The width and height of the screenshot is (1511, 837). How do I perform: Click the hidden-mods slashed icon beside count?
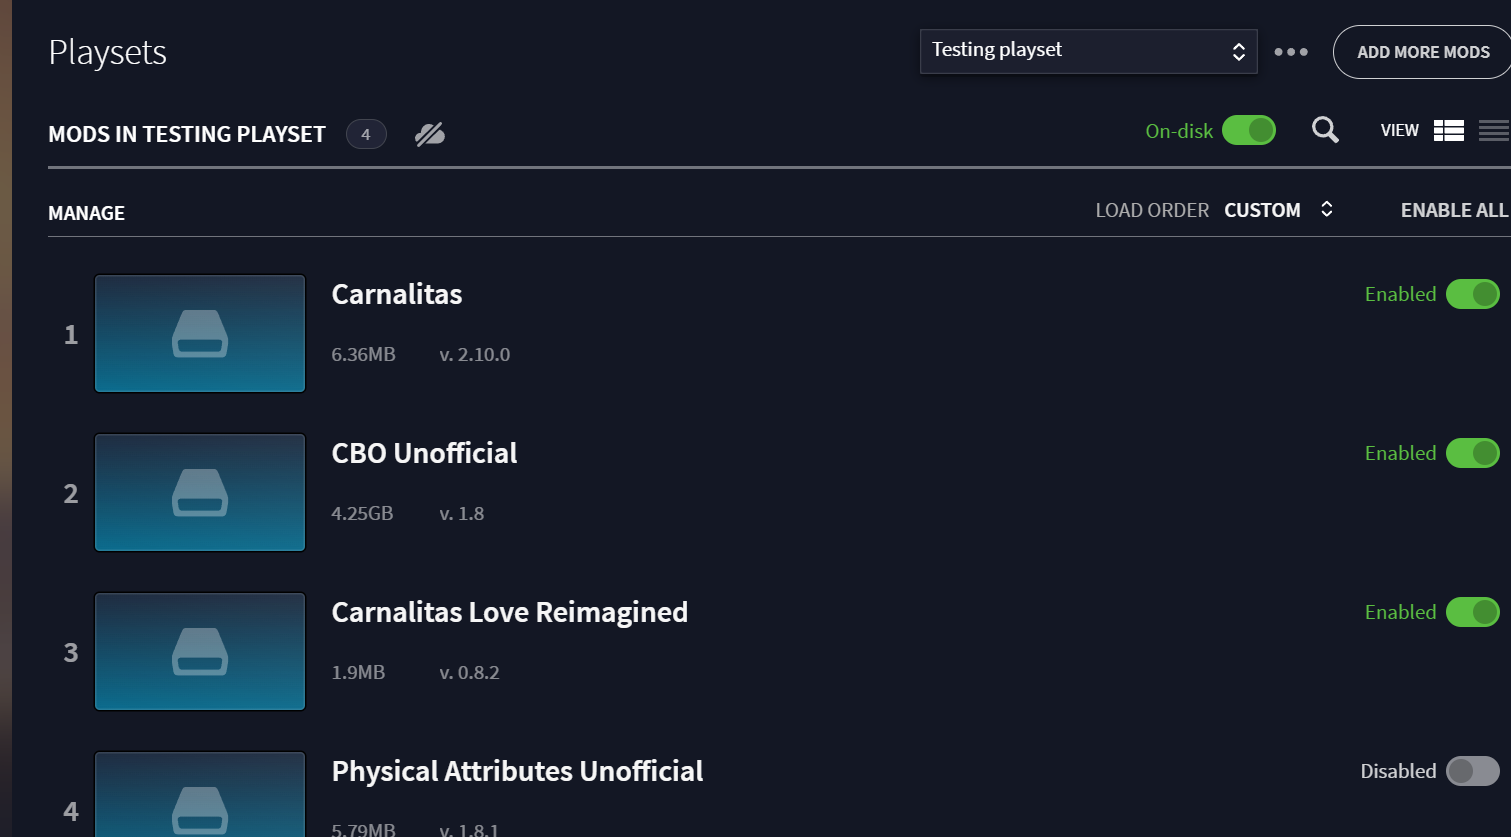[x=430, y=134]
